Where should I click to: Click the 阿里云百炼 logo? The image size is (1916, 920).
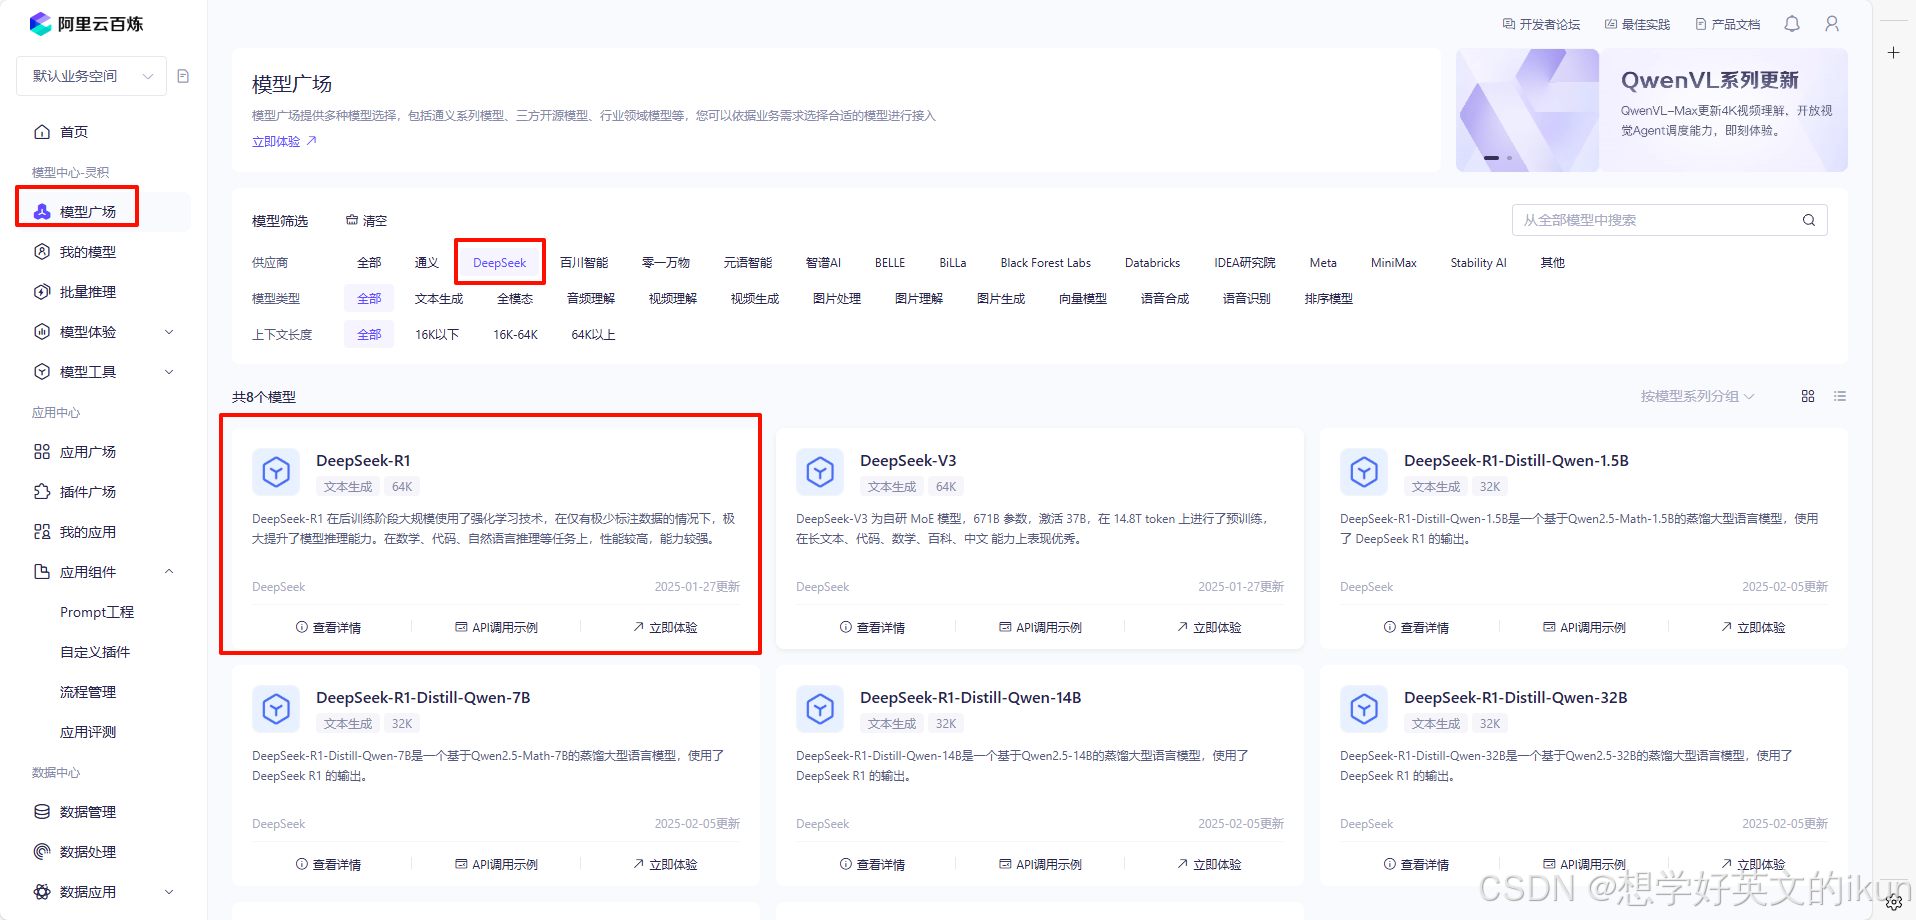[x=86, y=24]
